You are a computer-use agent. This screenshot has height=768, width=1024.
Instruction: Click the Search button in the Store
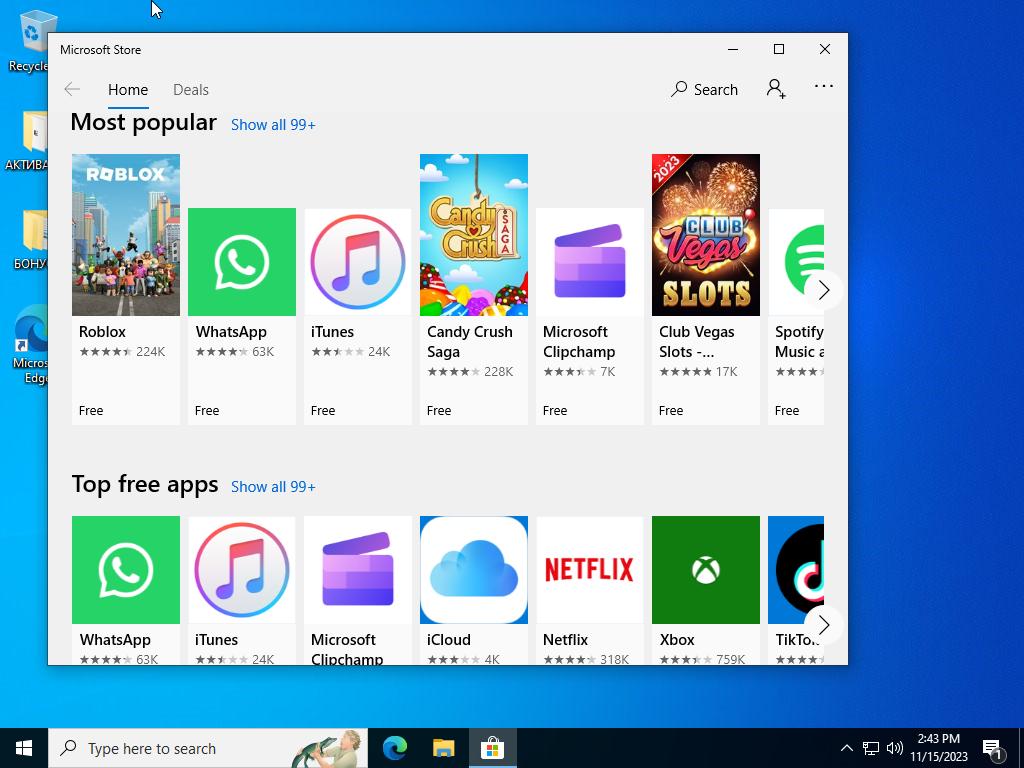click(704, 89)
